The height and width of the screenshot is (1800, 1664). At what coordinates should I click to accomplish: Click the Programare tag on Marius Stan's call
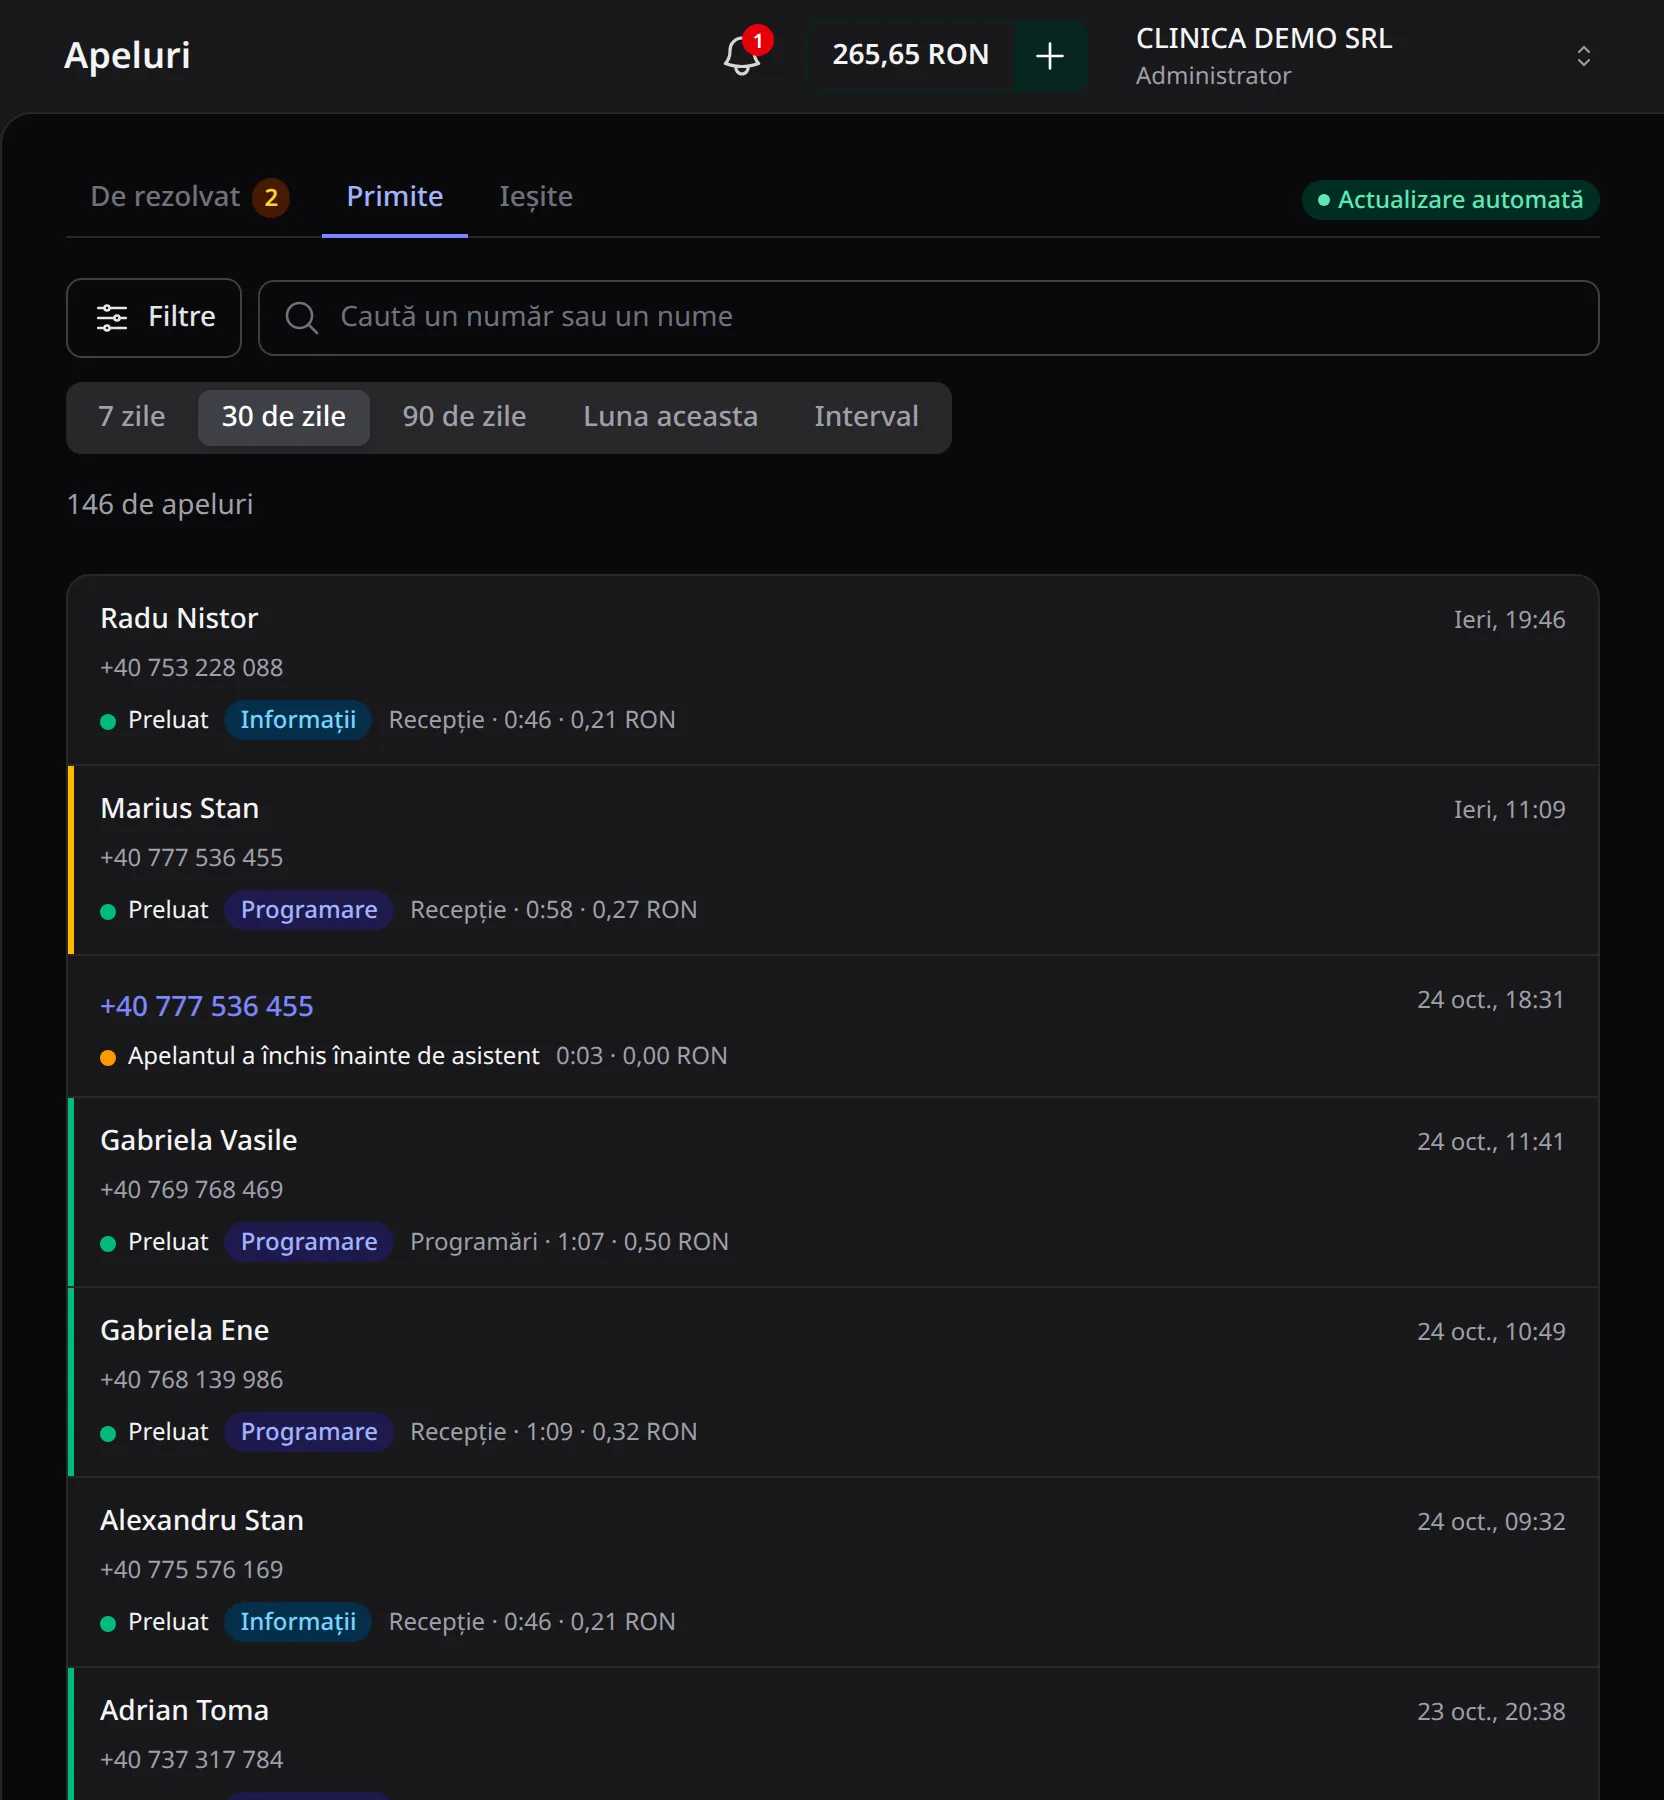click(x=309, y=910)
